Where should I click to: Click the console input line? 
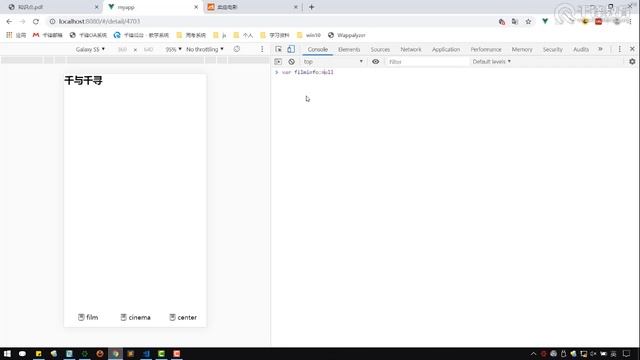(x=455, y=72)
